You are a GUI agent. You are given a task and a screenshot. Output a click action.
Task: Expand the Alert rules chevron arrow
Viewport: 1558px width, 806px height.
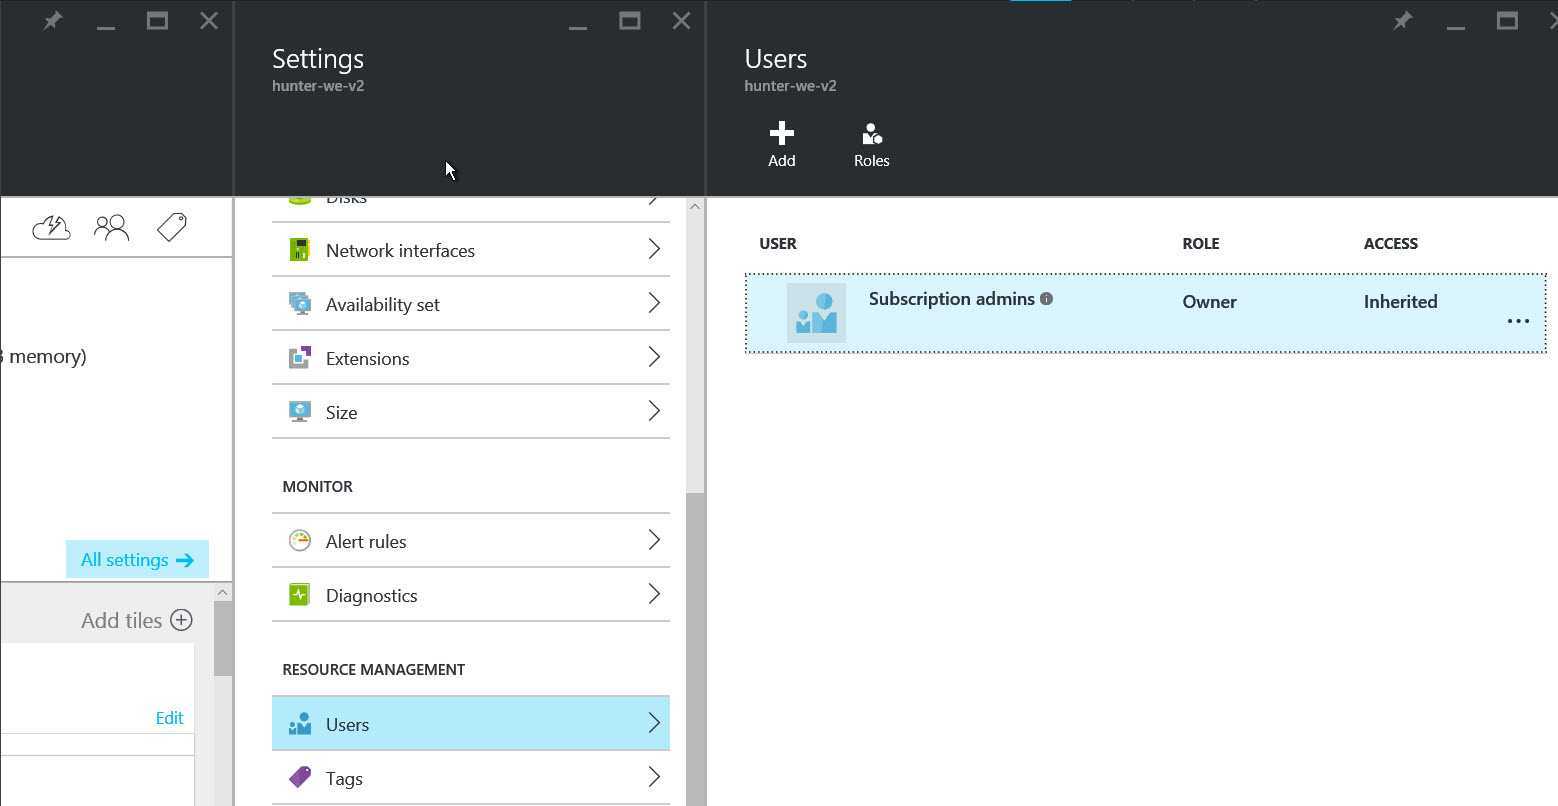[x=654, y=541]
